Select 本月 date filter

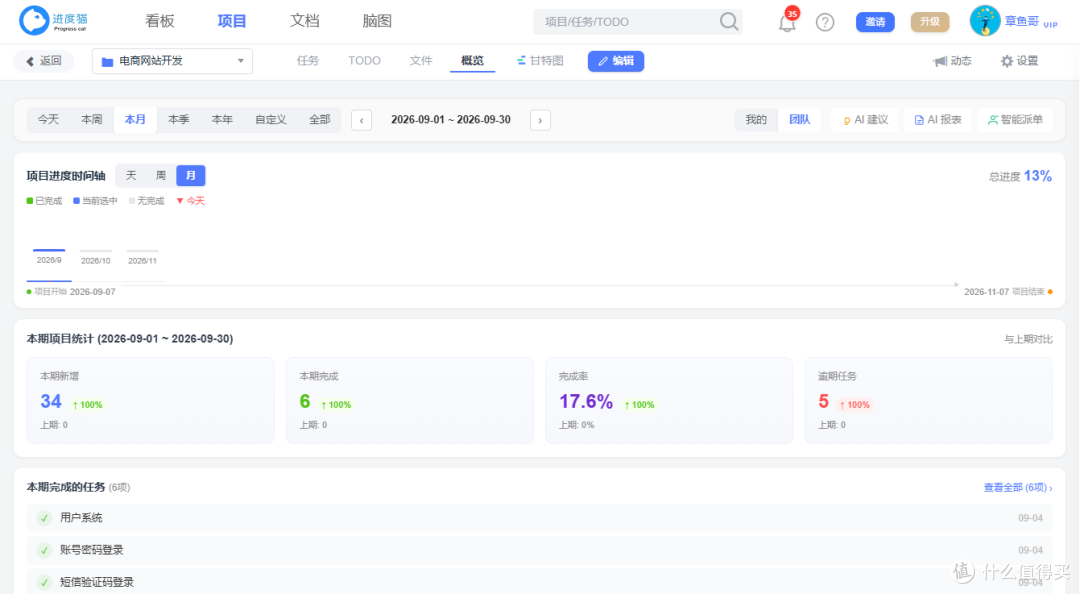tap(135, 119)
